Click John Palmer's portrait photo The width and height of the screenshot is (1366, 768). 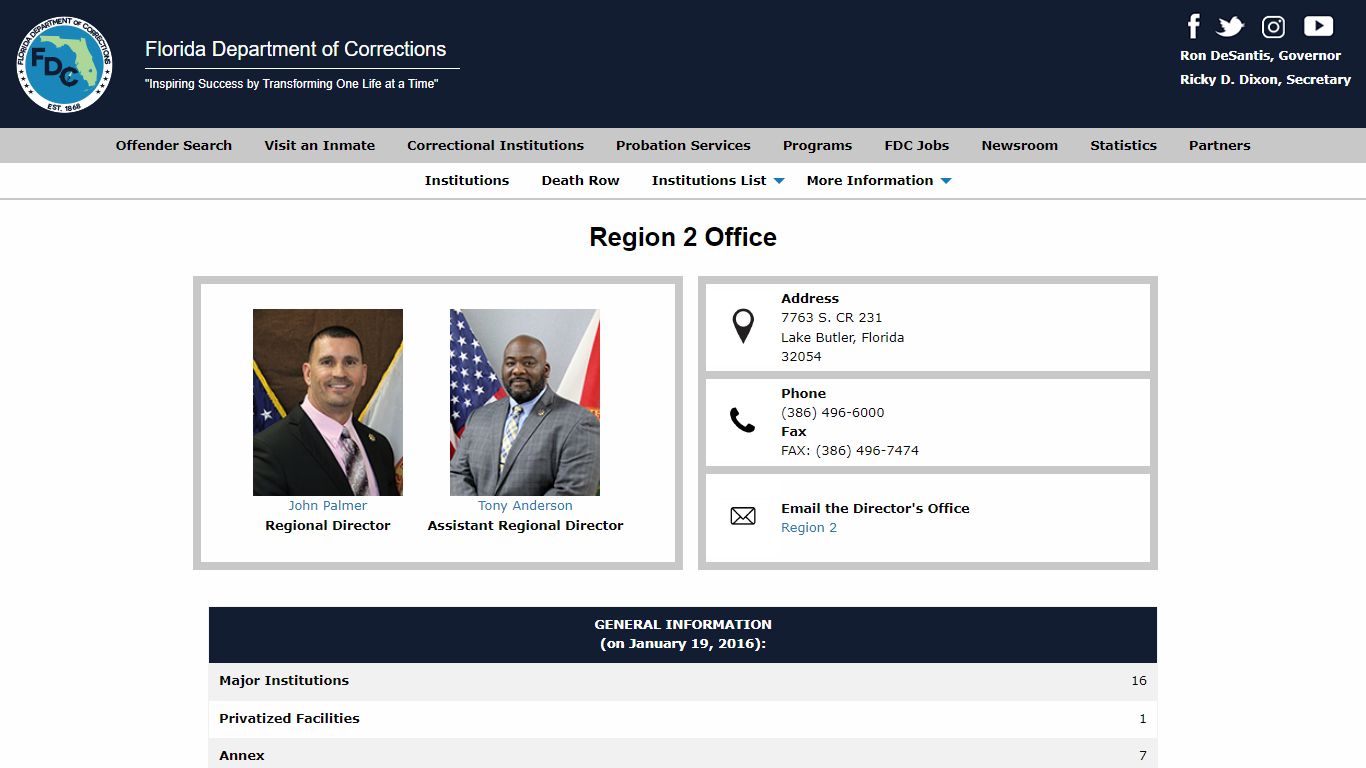(x=328, y=402)
